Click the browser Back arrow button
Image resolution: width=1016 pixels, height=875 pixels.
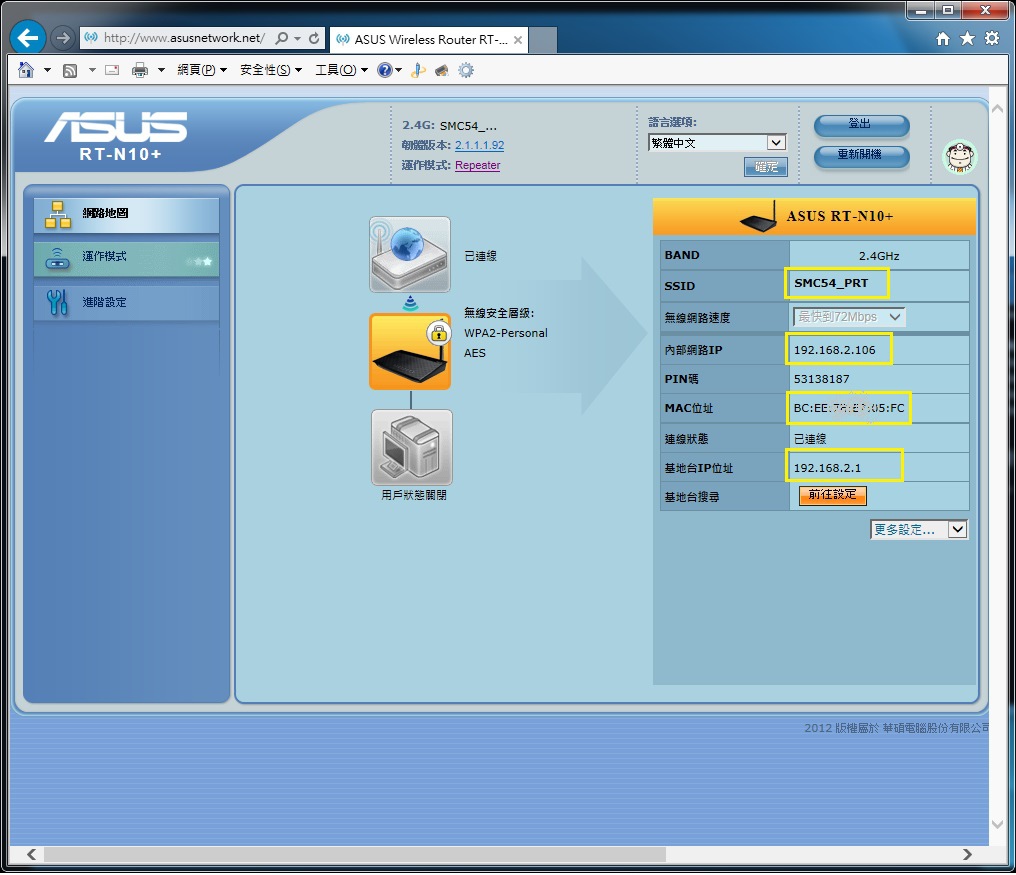[27, 38]
